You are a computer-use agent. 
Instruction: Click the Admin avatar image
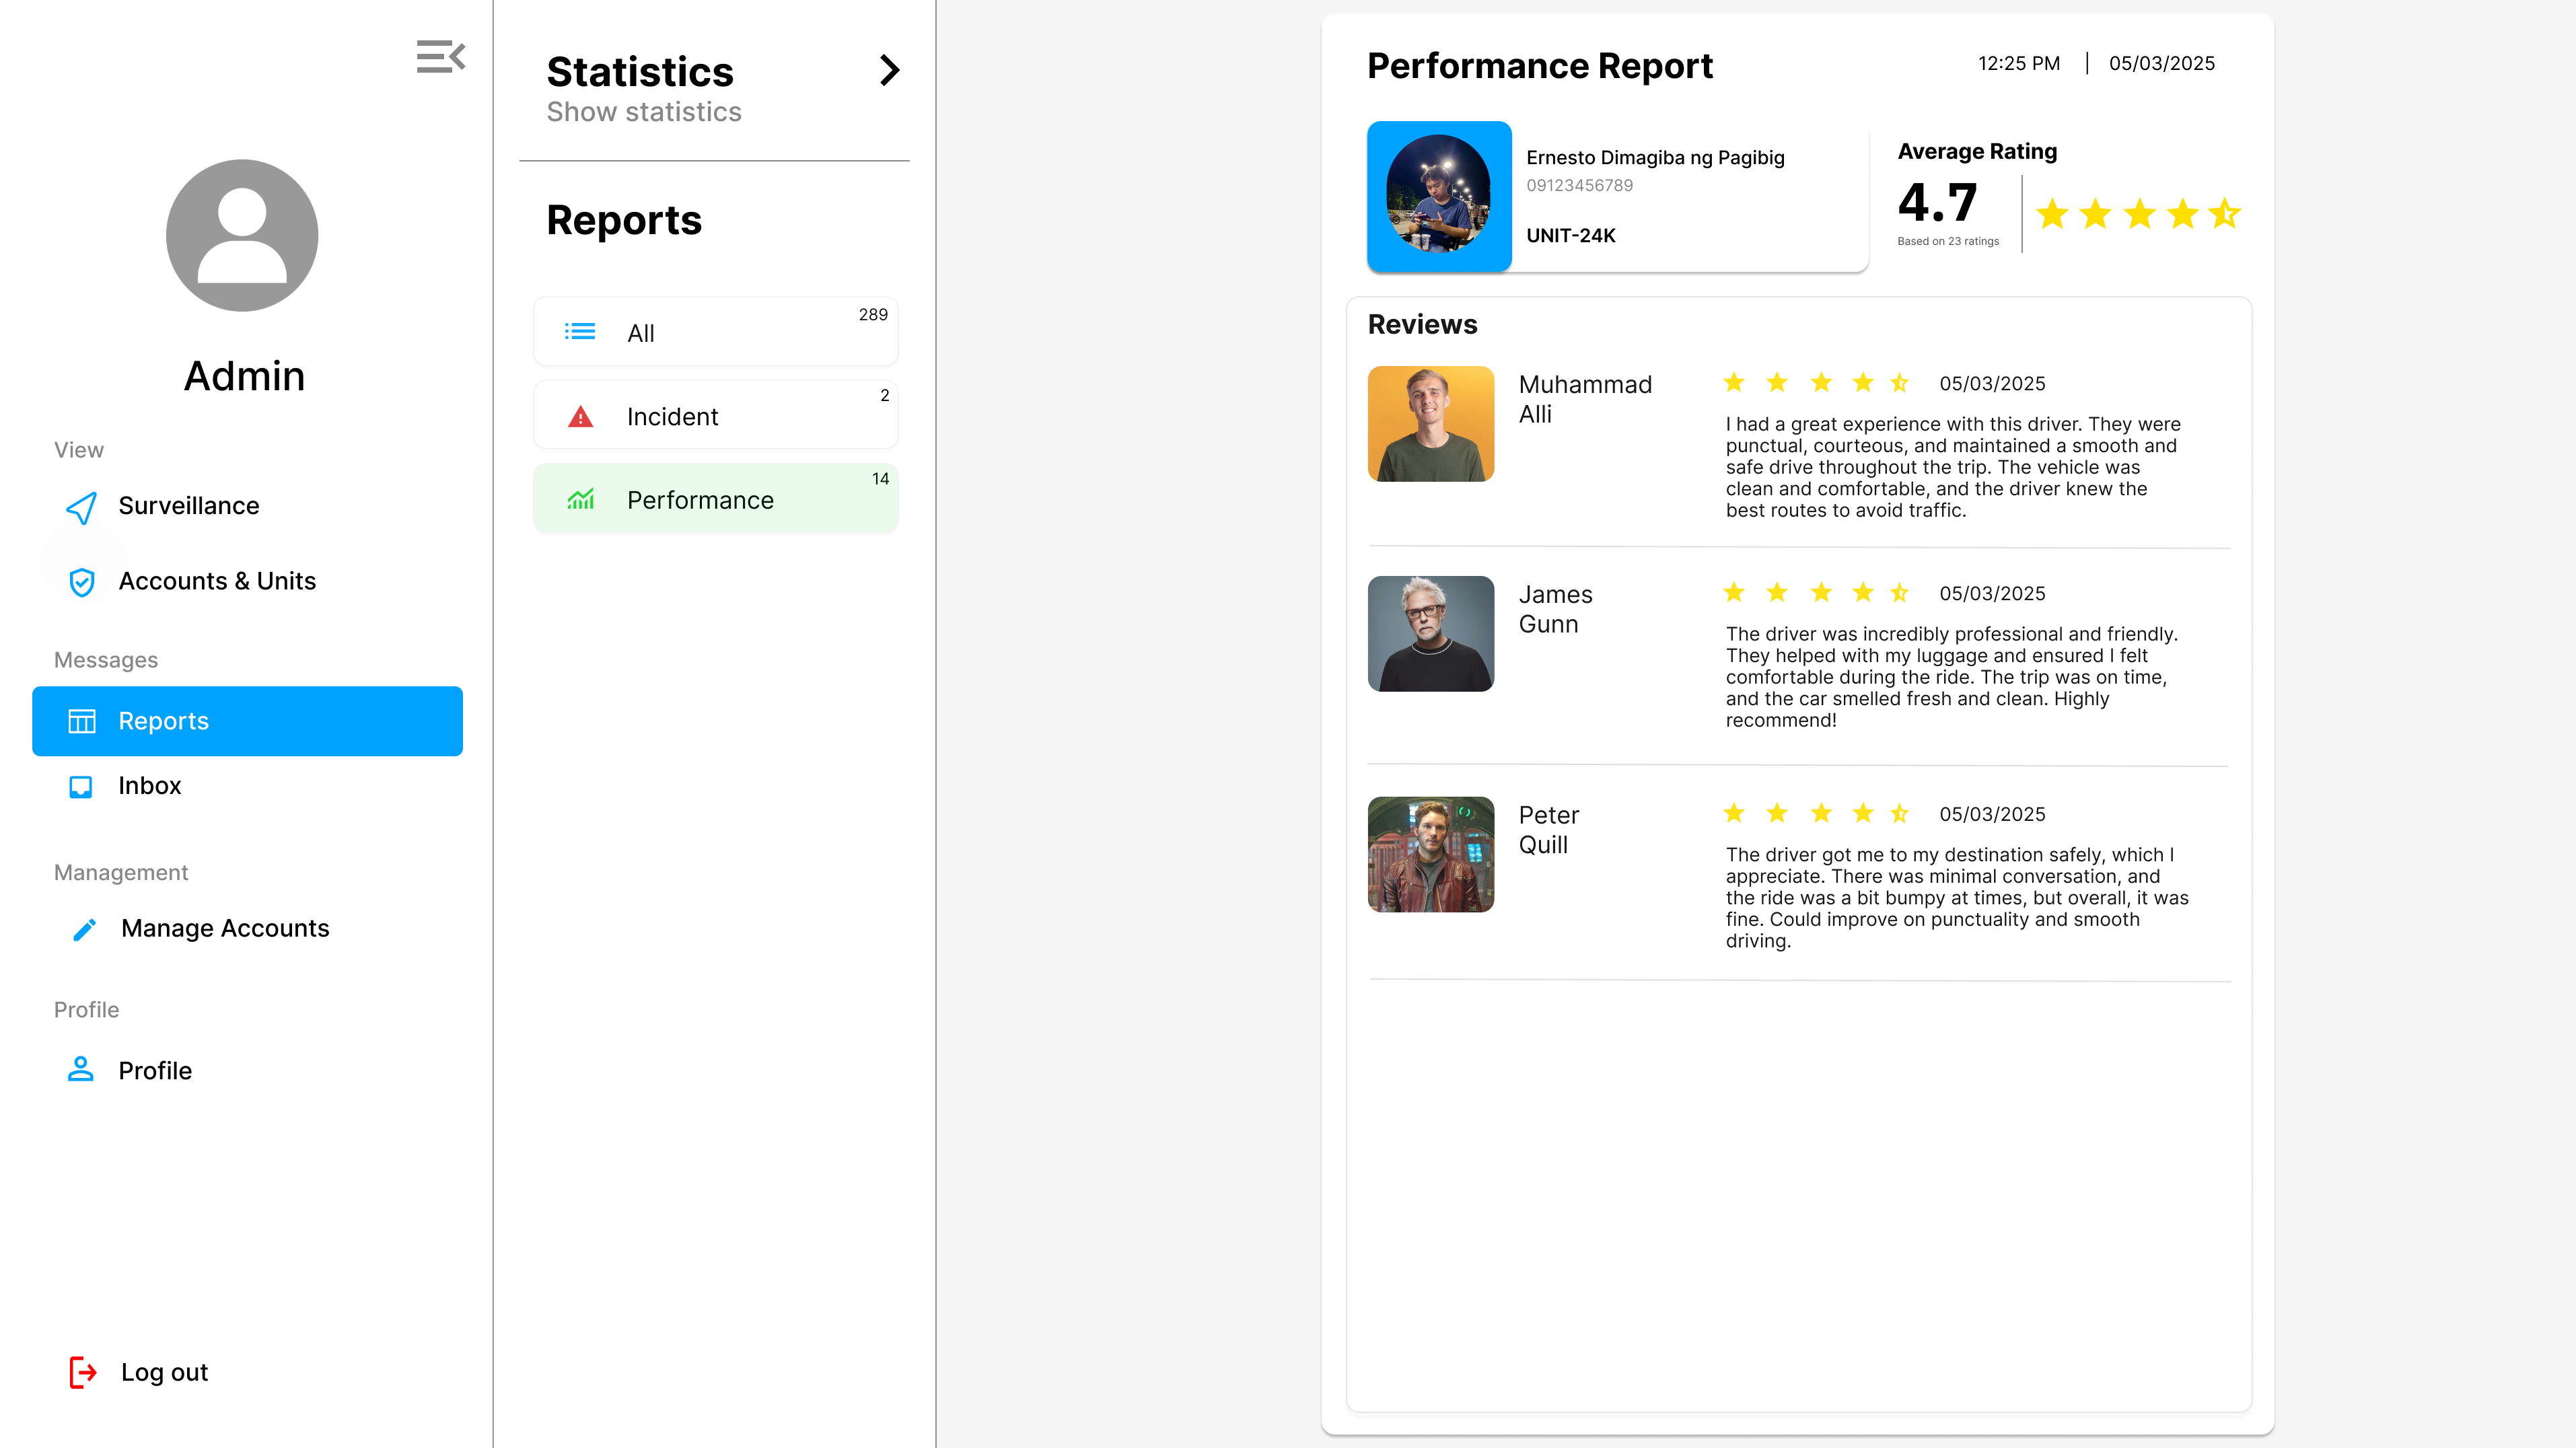point(242,236)
